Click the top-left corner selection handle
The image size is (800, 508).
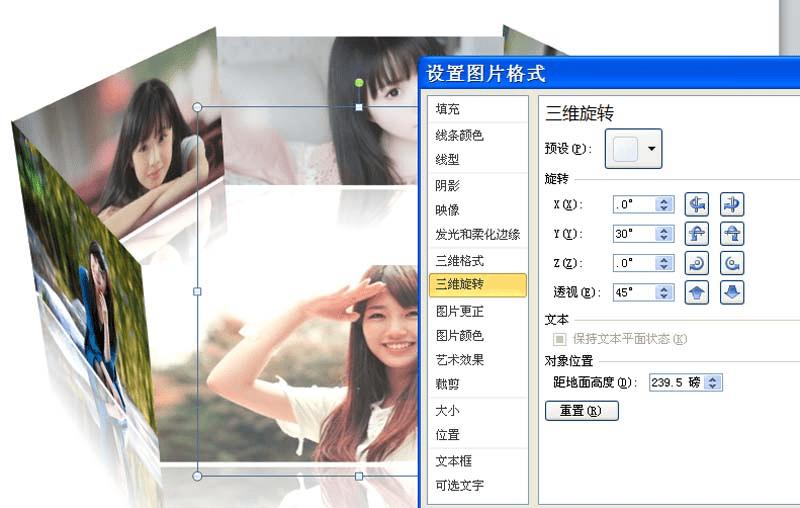(x=197, y=107)
